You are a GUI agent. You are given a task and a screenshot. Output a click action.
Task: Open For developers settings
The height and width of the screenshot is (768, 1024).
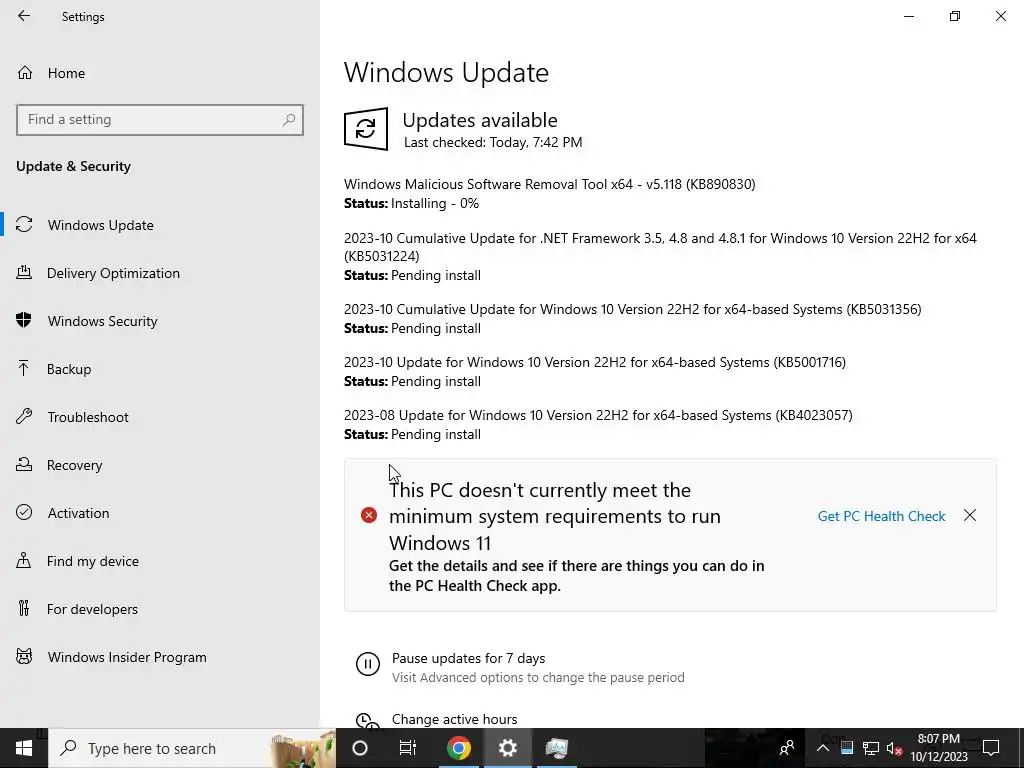point(92,609)
